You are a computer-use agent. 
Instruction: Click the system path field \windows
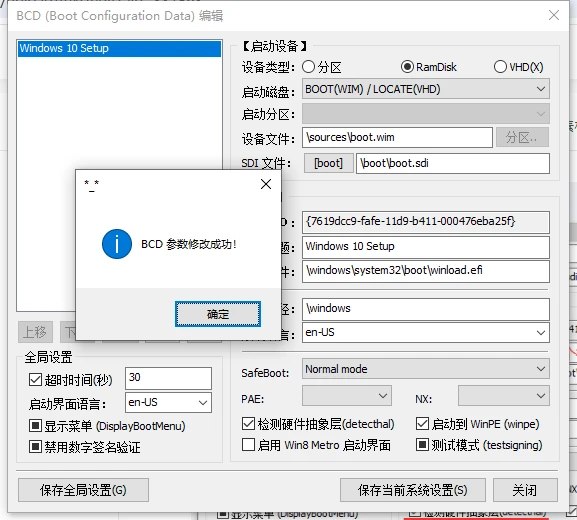coord(426,309)
